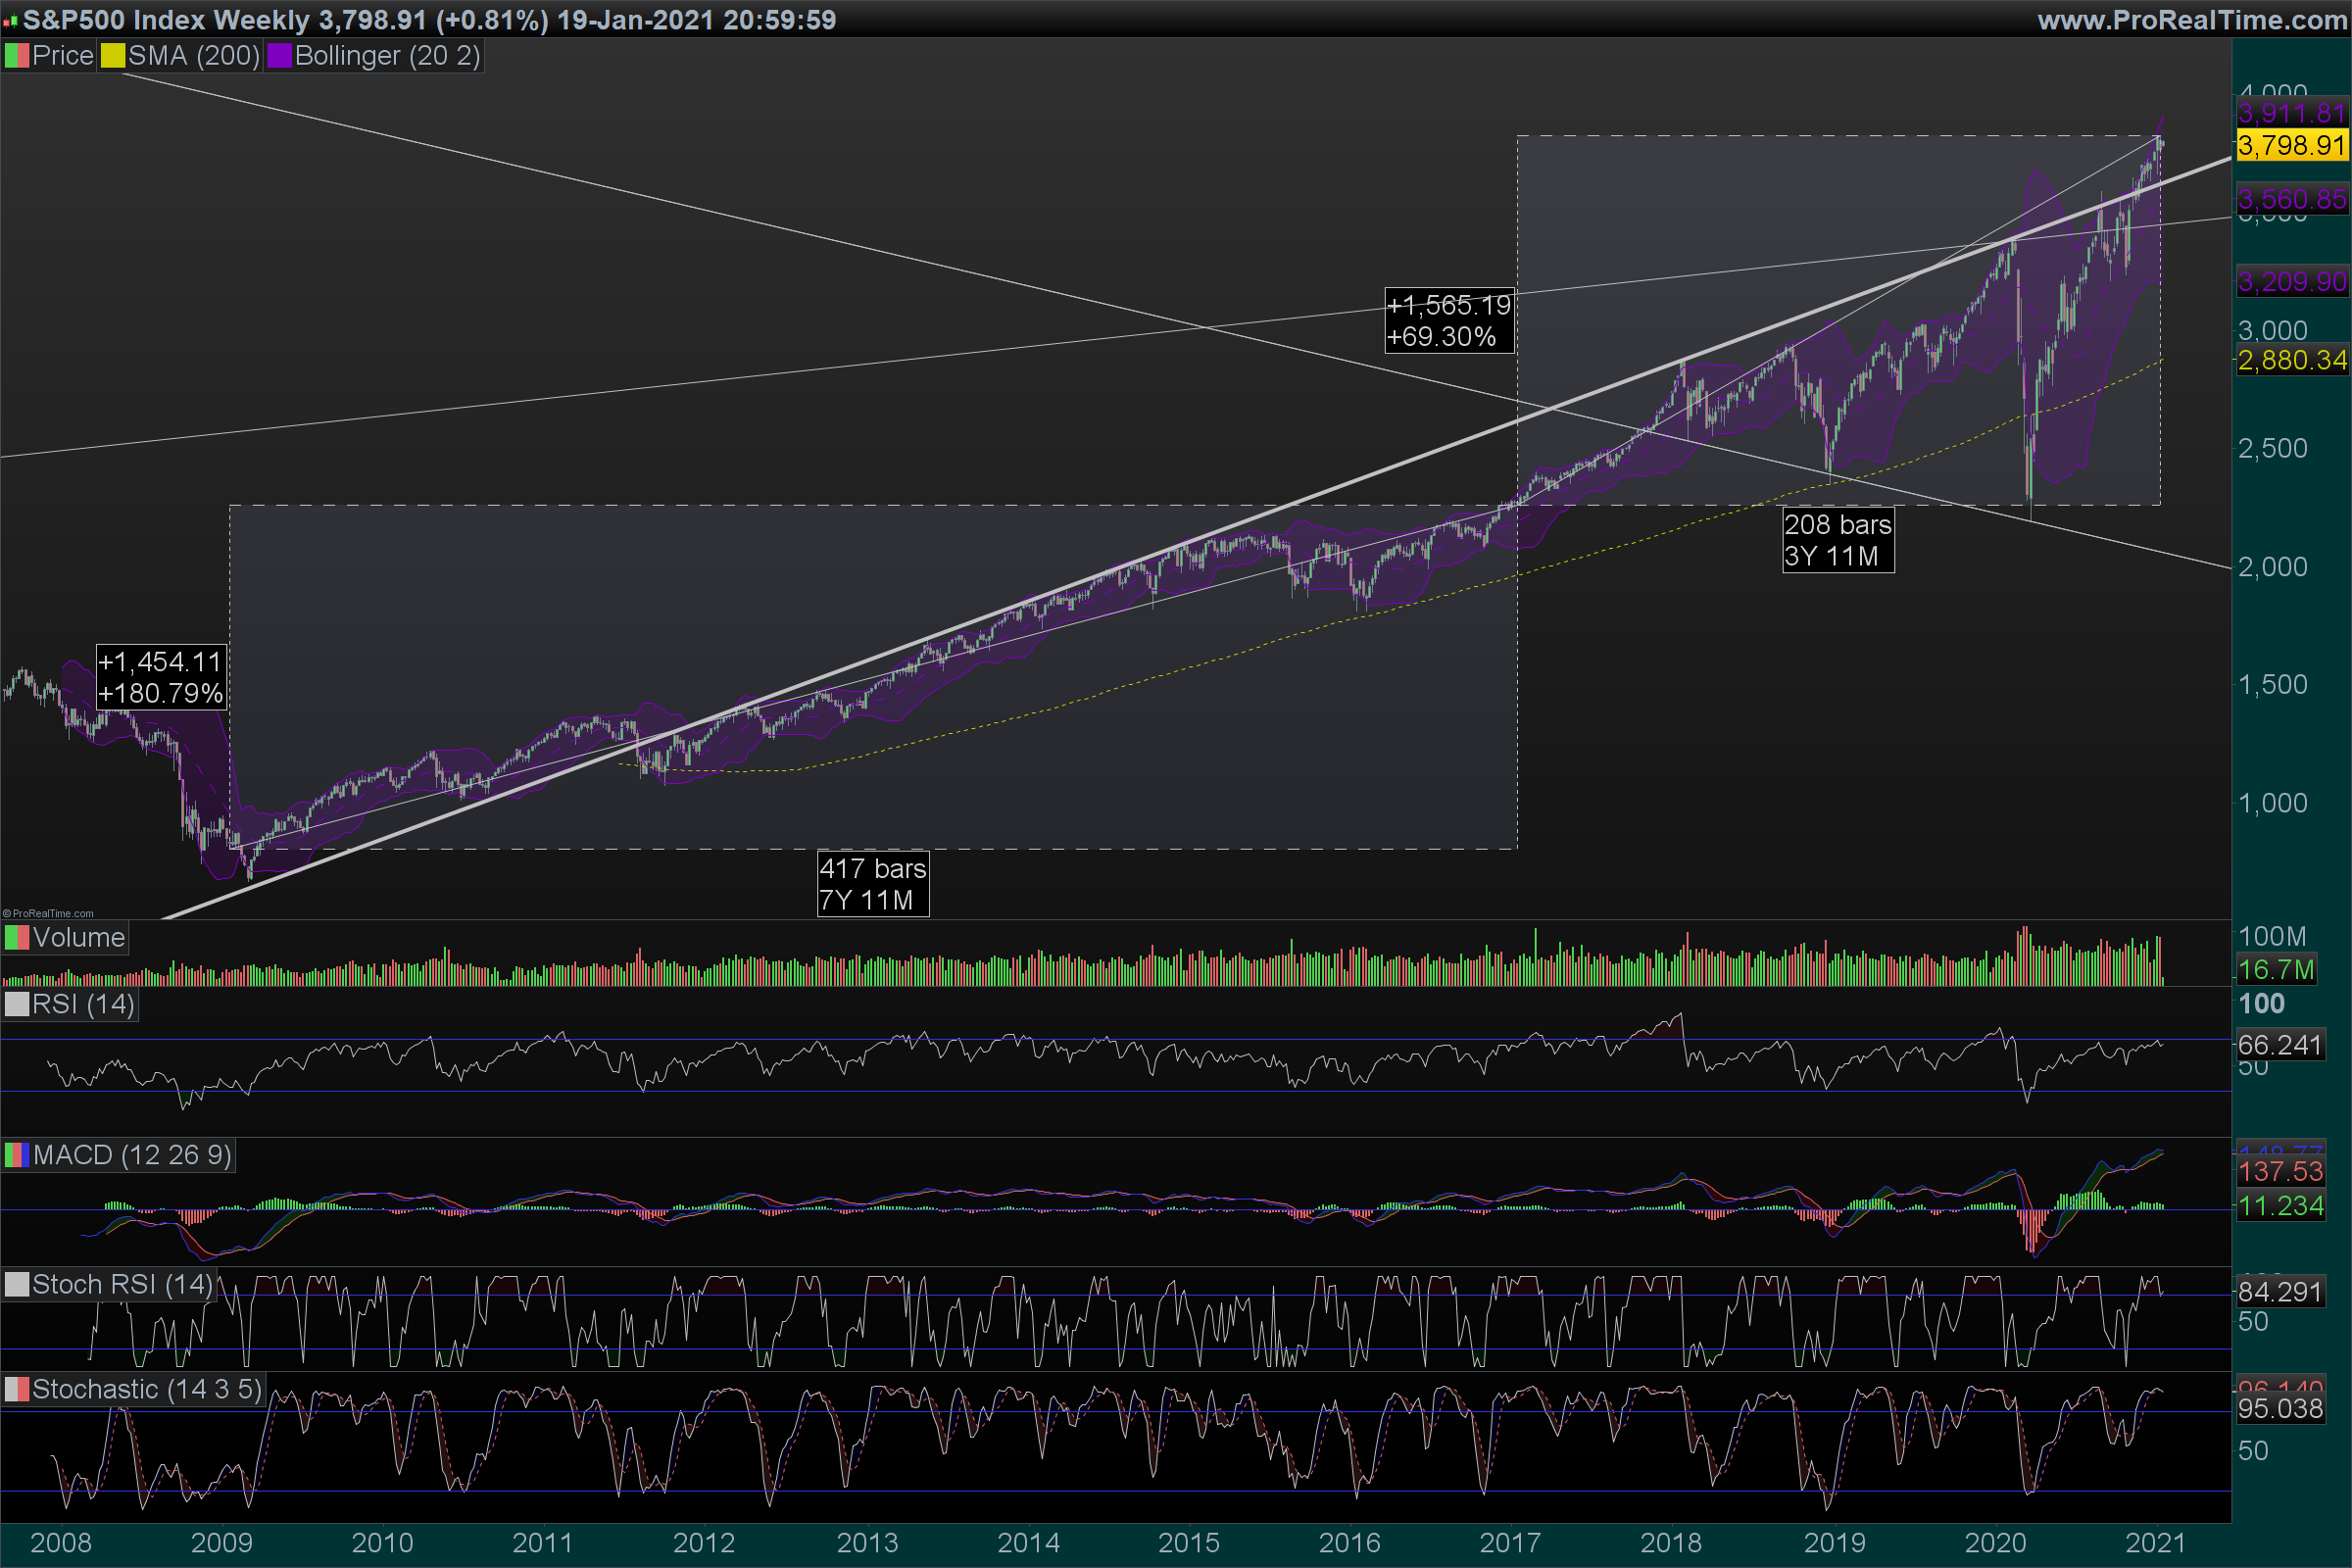Image resolution: width=2352 pixels, height=1568 pixels.
Task: Click the green/red Price color swatch
Action: (x=17, y=56)
